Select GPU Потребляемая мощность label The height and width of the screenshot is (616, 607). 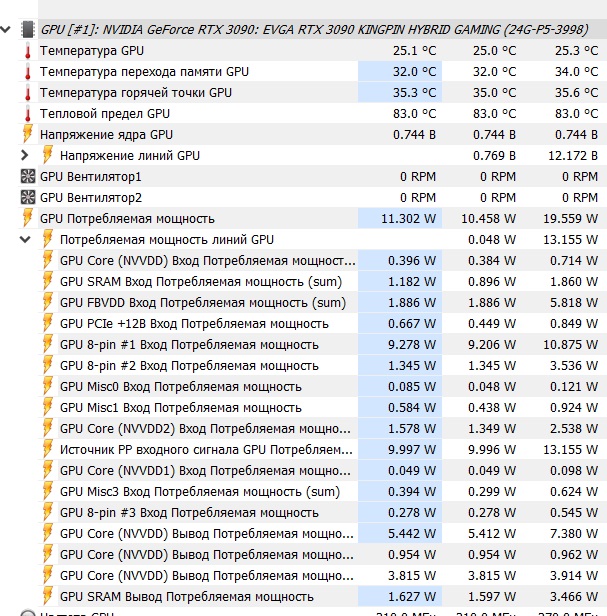click(x=127, y=219)
